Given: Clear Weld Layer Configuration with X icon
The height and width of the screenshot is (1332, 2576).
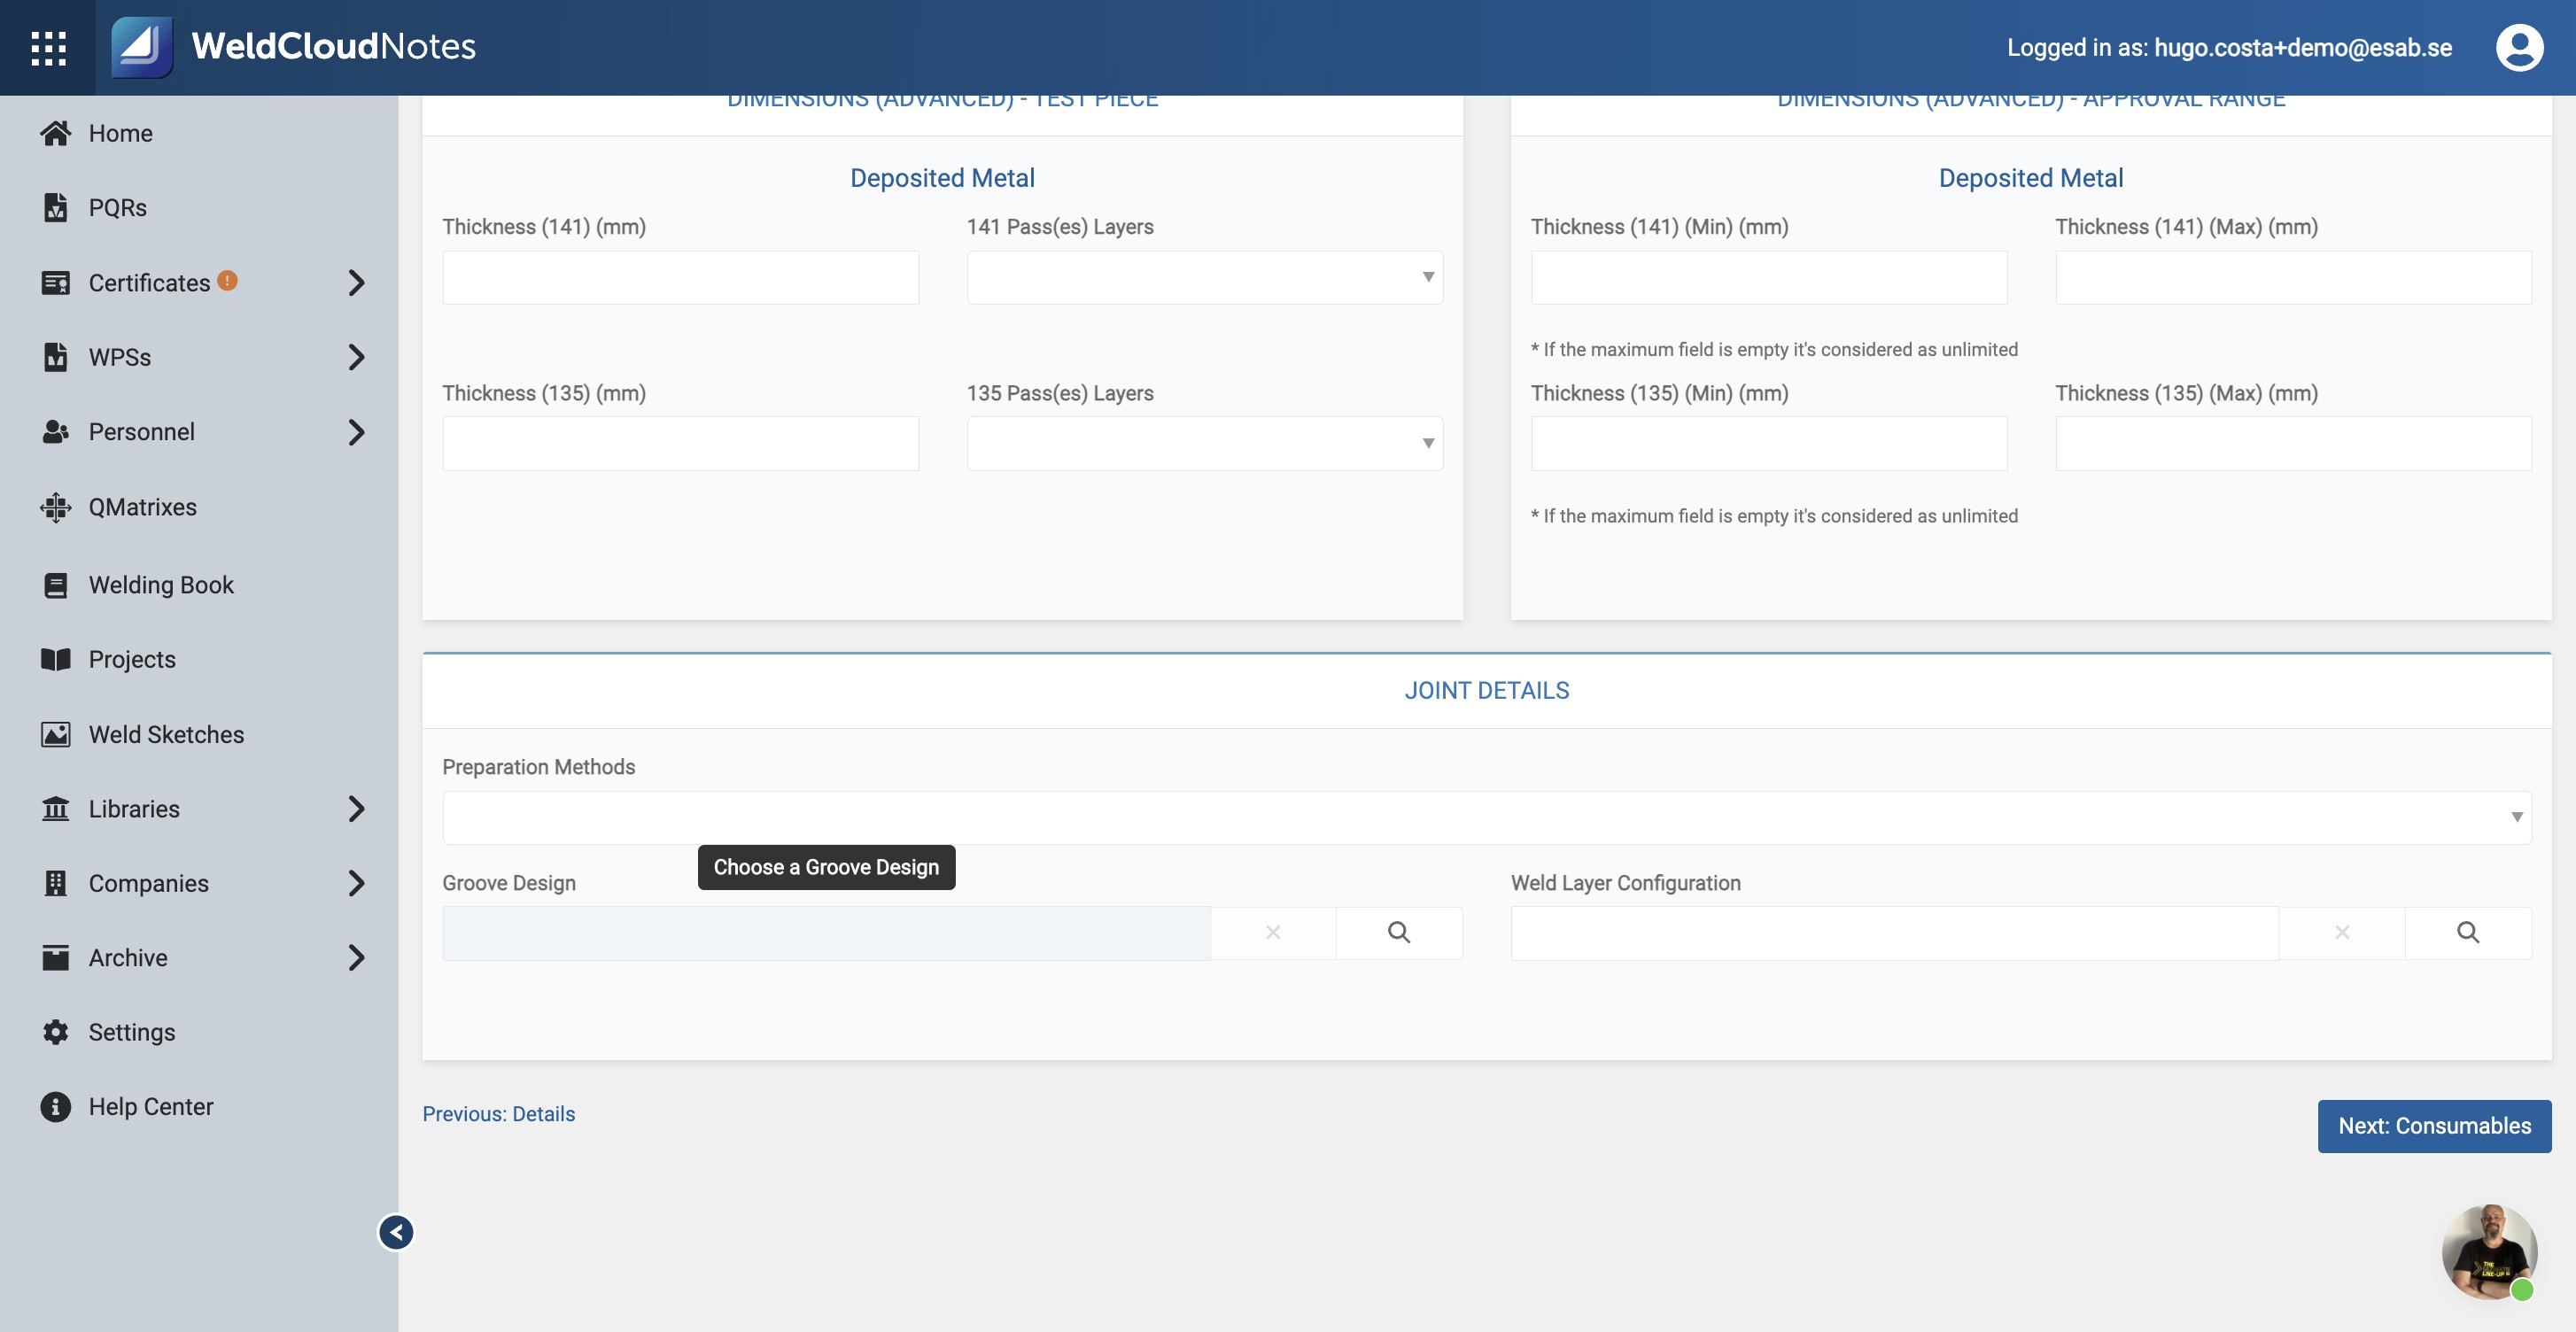Looking at the screenshot, I should coord(2341,932).
